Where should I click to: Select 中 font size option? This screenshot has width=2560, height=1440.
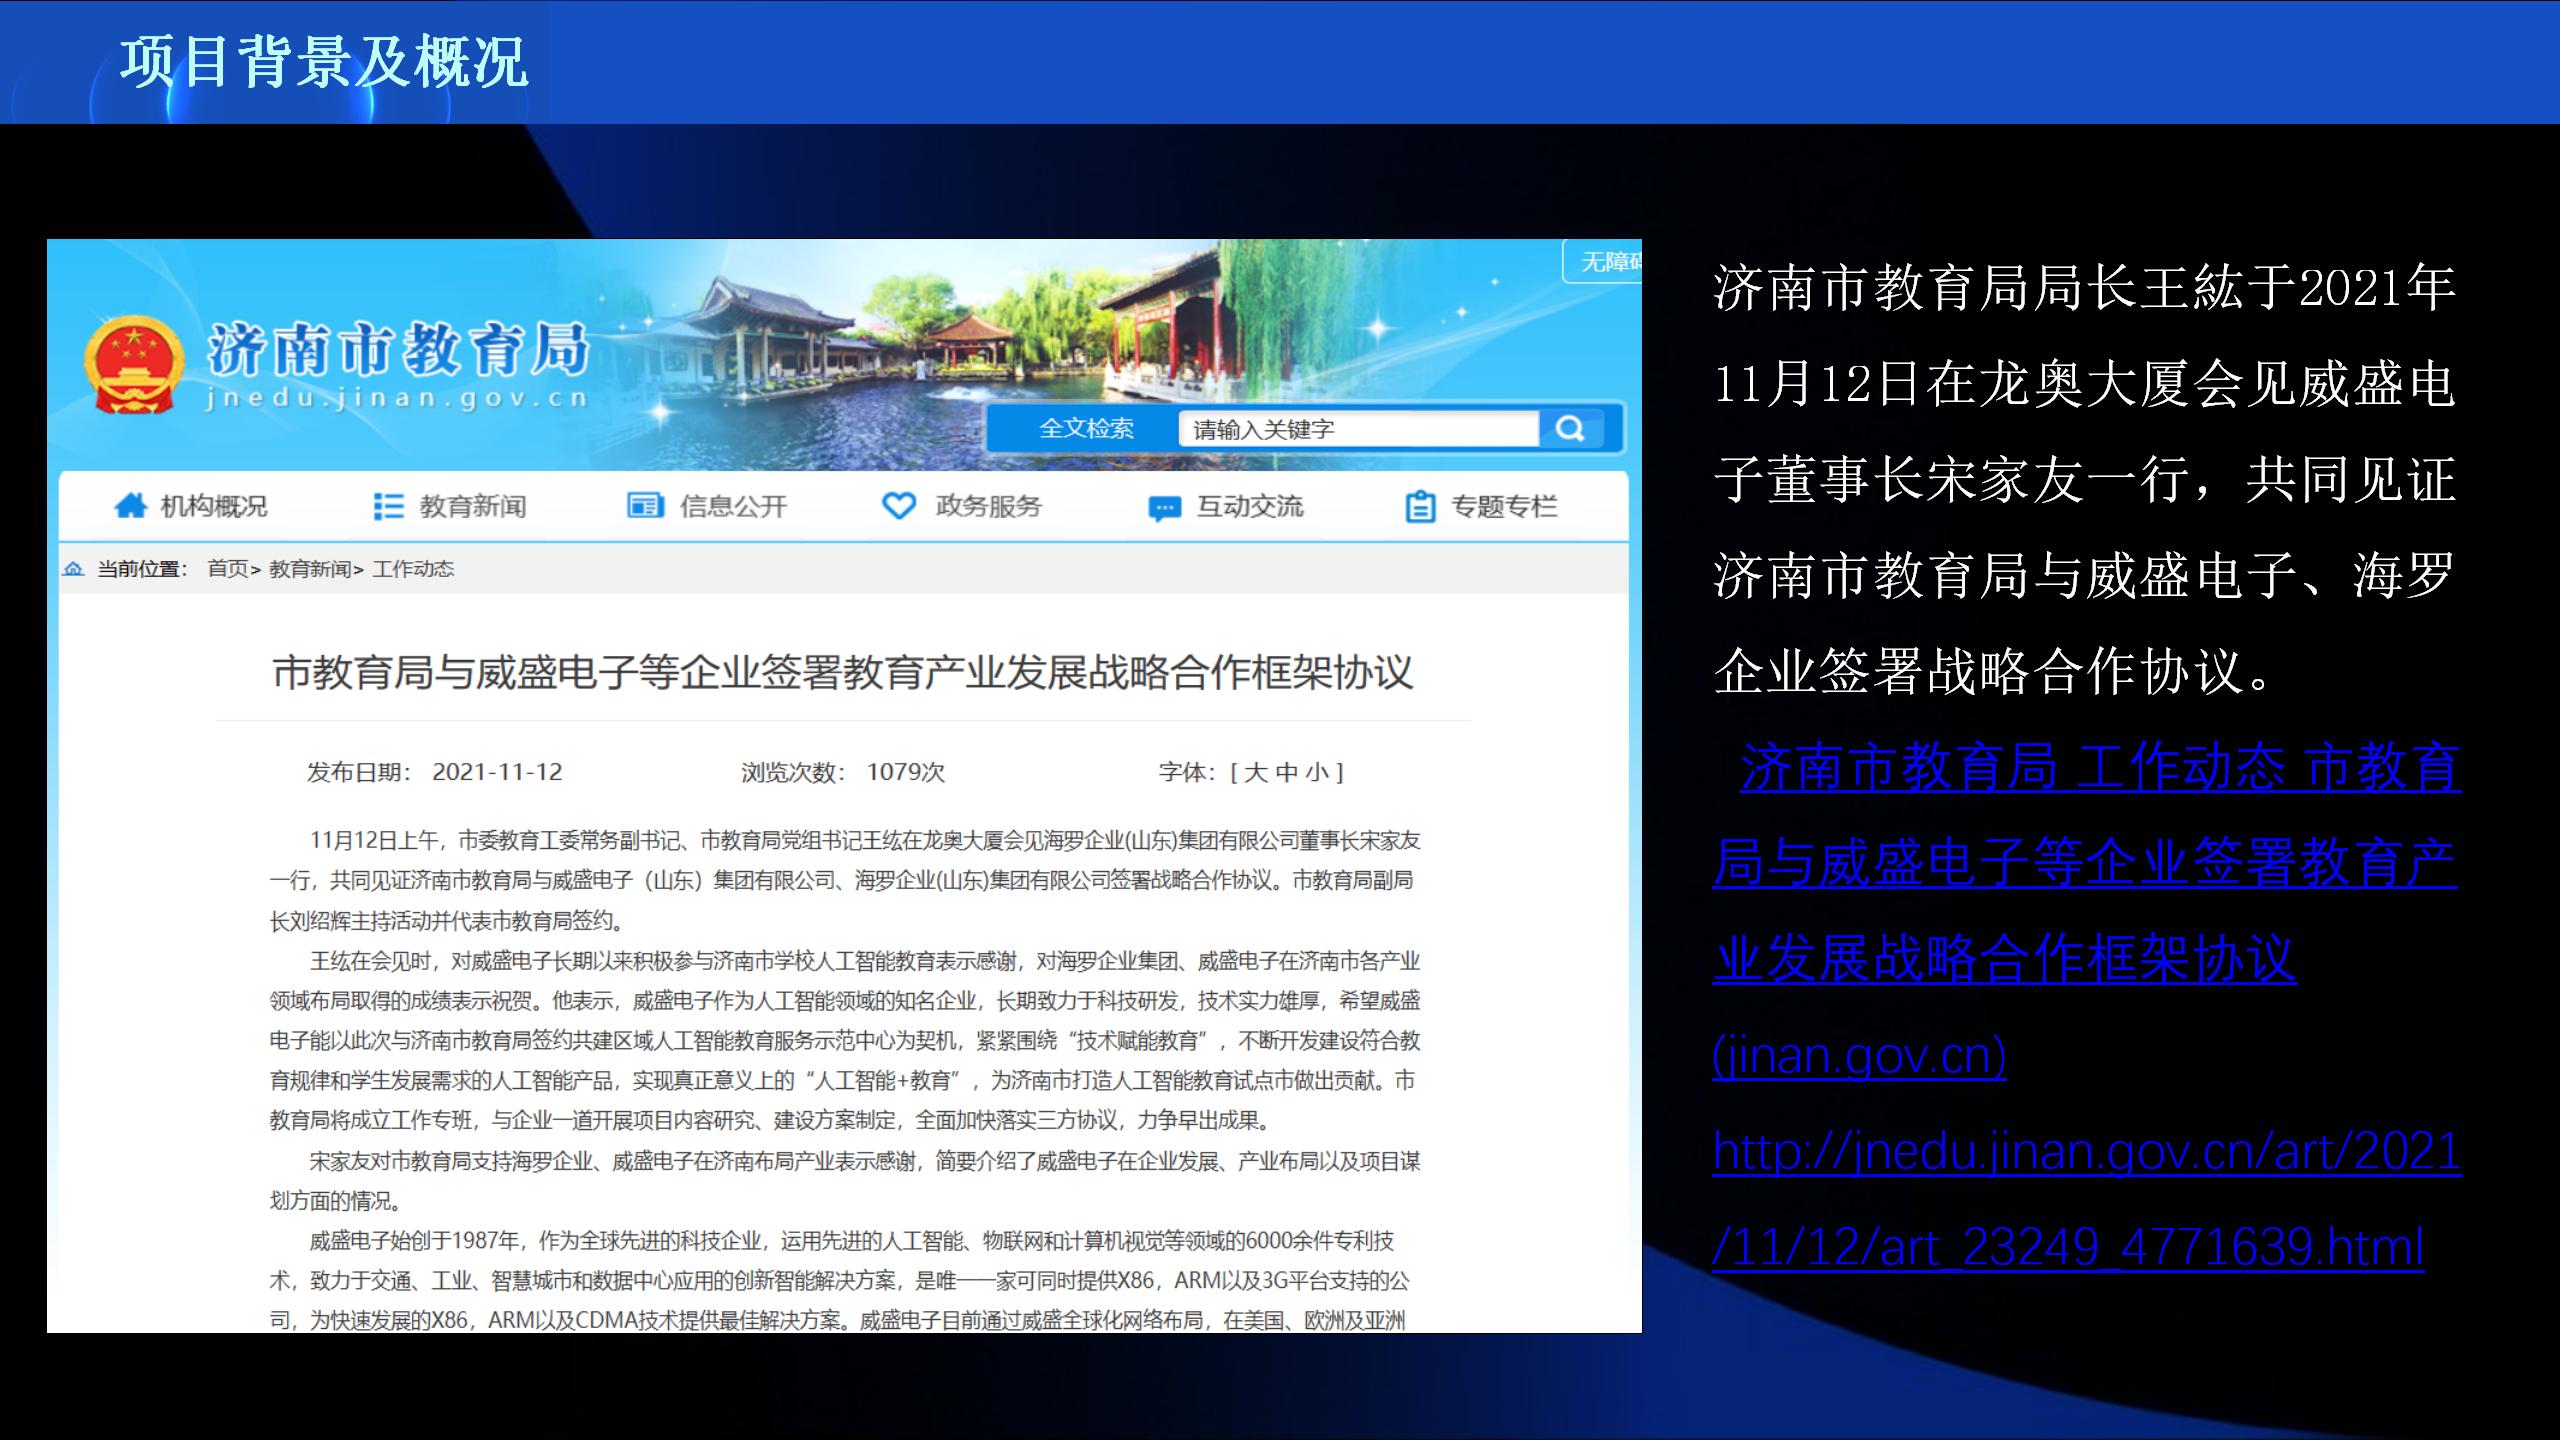coord(1287,772)
